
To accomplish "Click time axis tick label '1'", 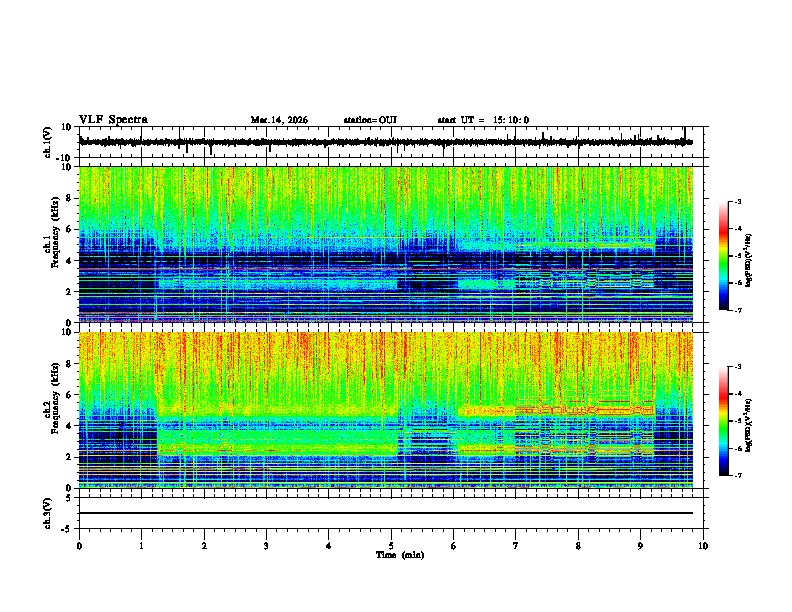I will point(141,545).
